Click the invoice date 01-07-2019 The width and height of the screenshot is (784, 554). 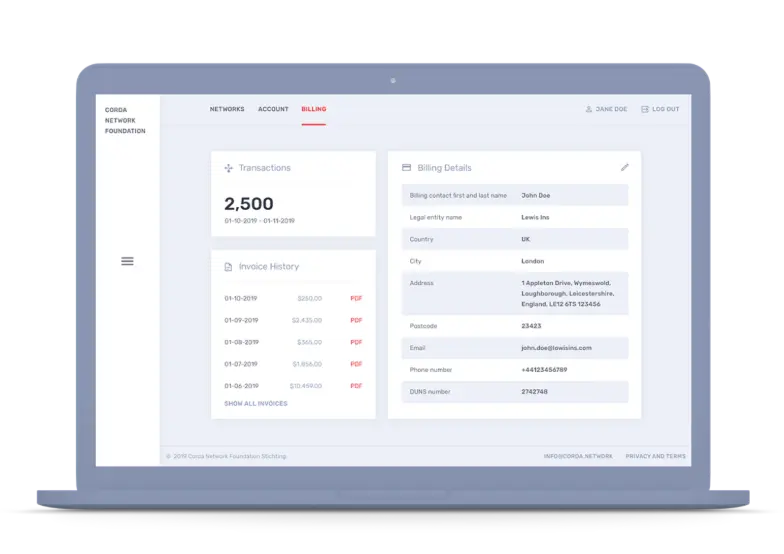[240, 364]
